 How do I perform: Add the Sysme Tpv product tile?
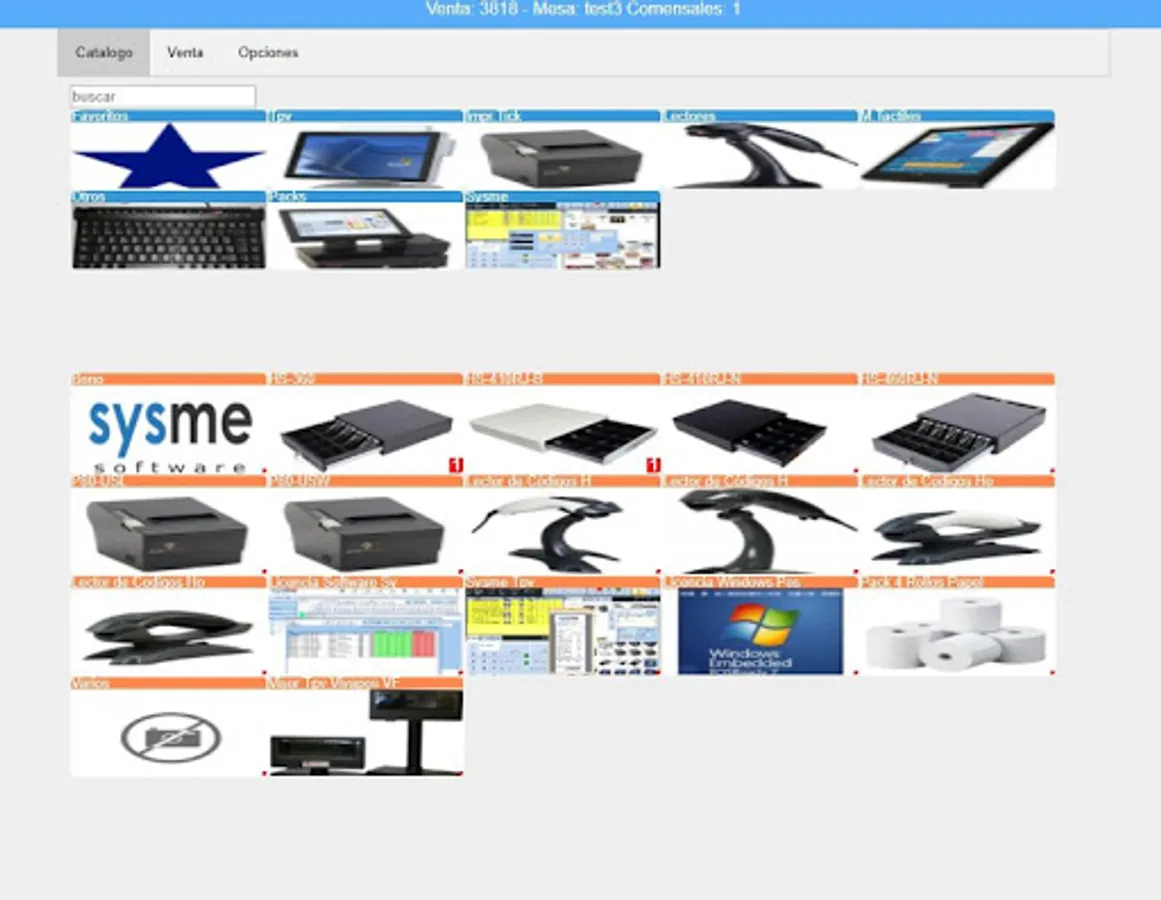coord(563,626)
